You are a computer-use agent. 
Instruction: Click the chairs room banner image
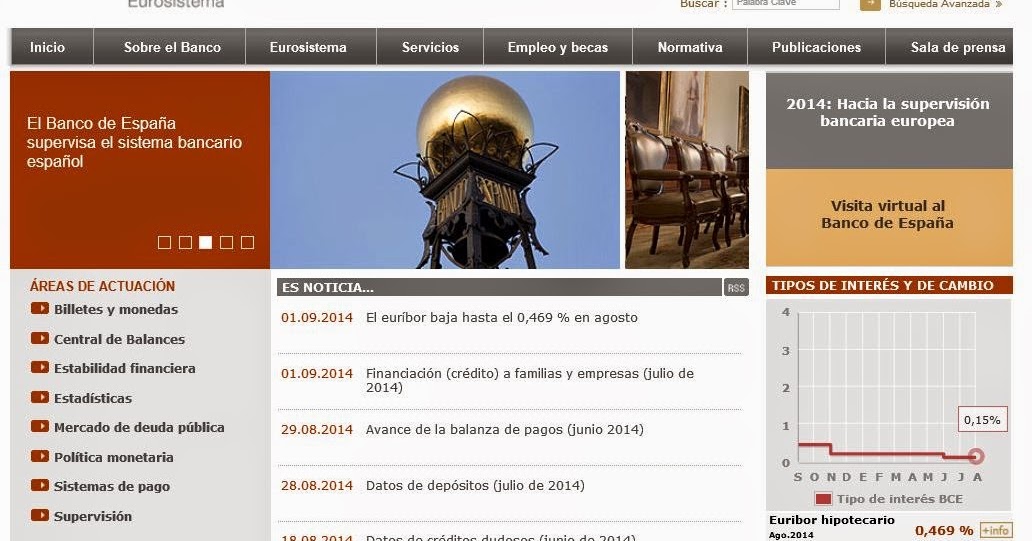pyautogui.click(x=686, y=170)
